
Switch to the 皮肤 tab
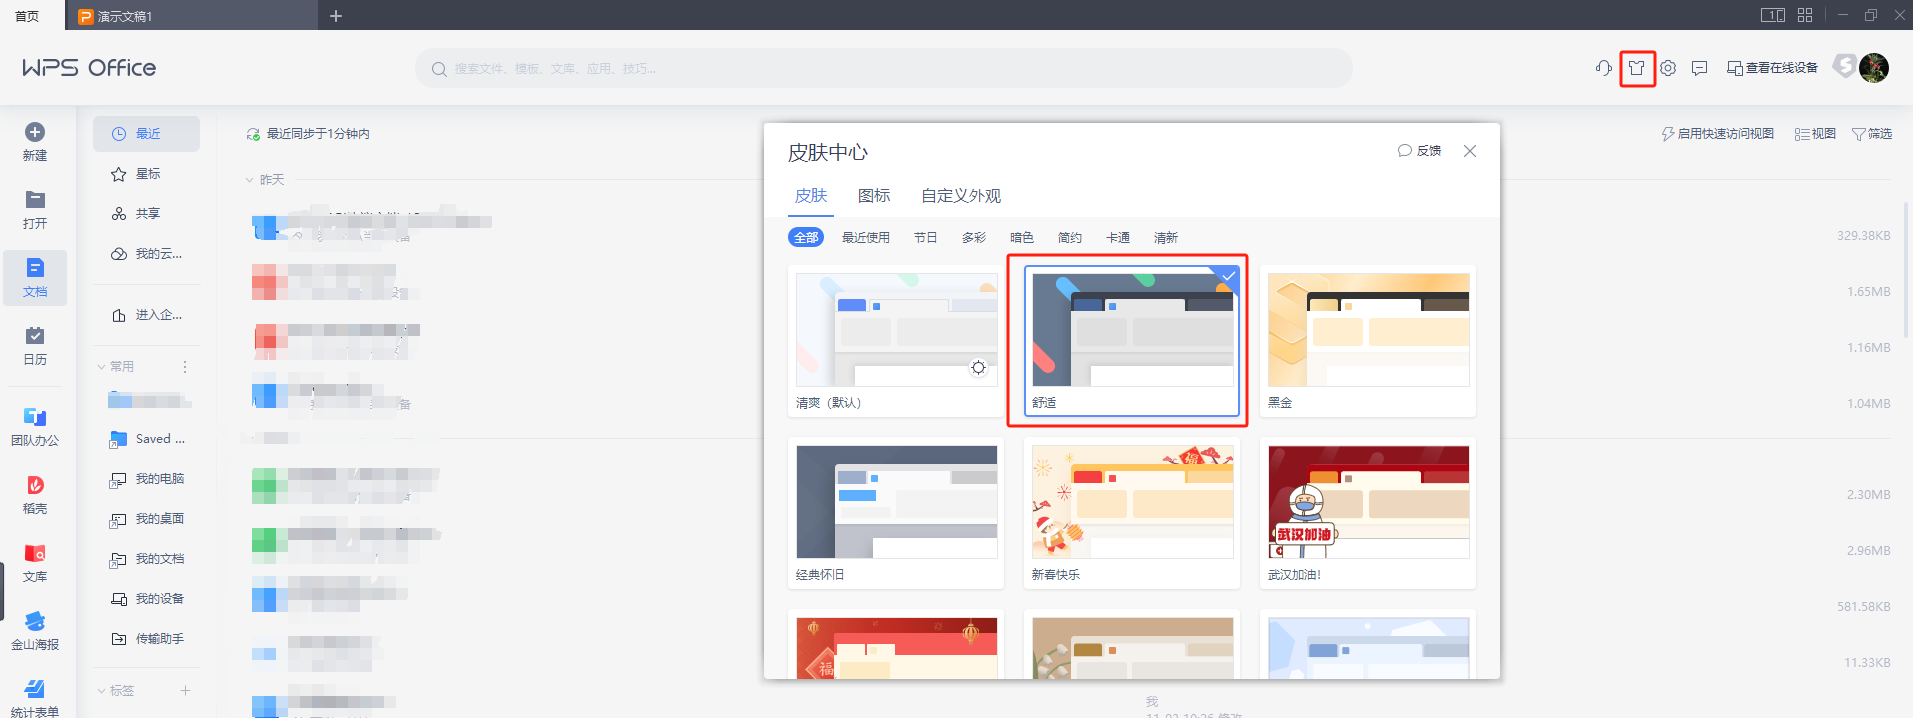click(811, 196)
